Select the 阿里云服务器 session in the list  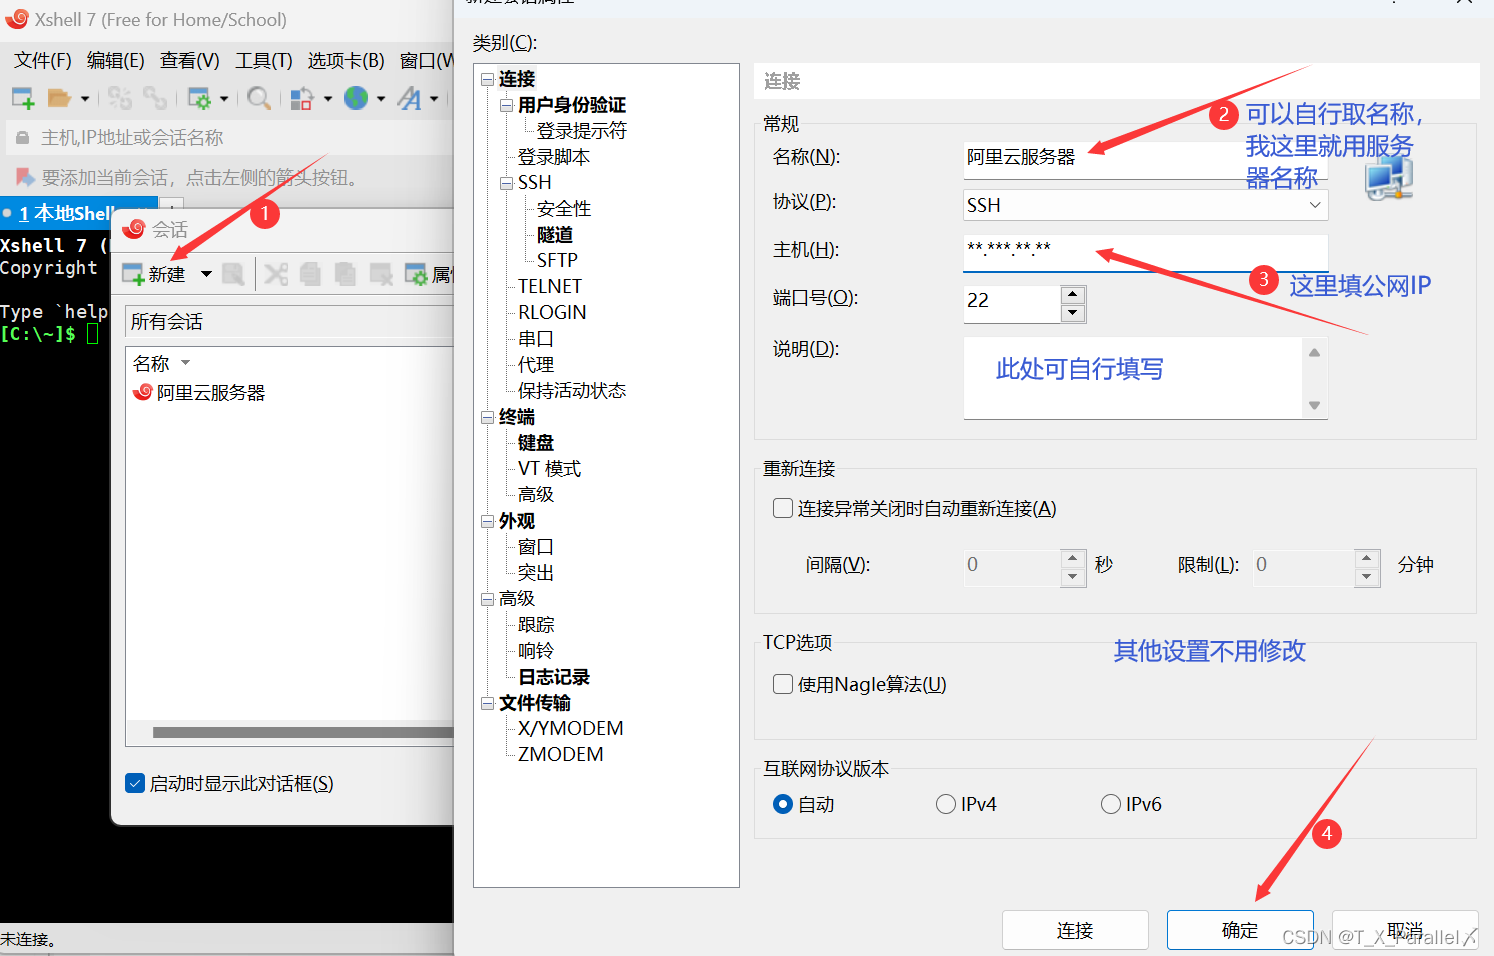click(x=200, y=393)
